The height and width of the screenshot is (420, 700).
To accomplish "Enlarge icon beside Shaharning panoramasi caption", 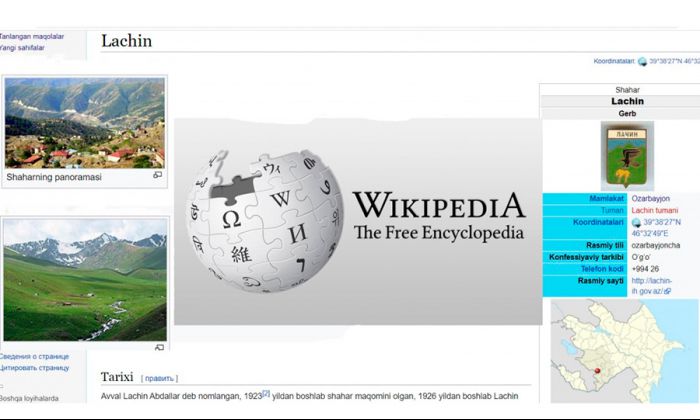I will coord(157,175).
